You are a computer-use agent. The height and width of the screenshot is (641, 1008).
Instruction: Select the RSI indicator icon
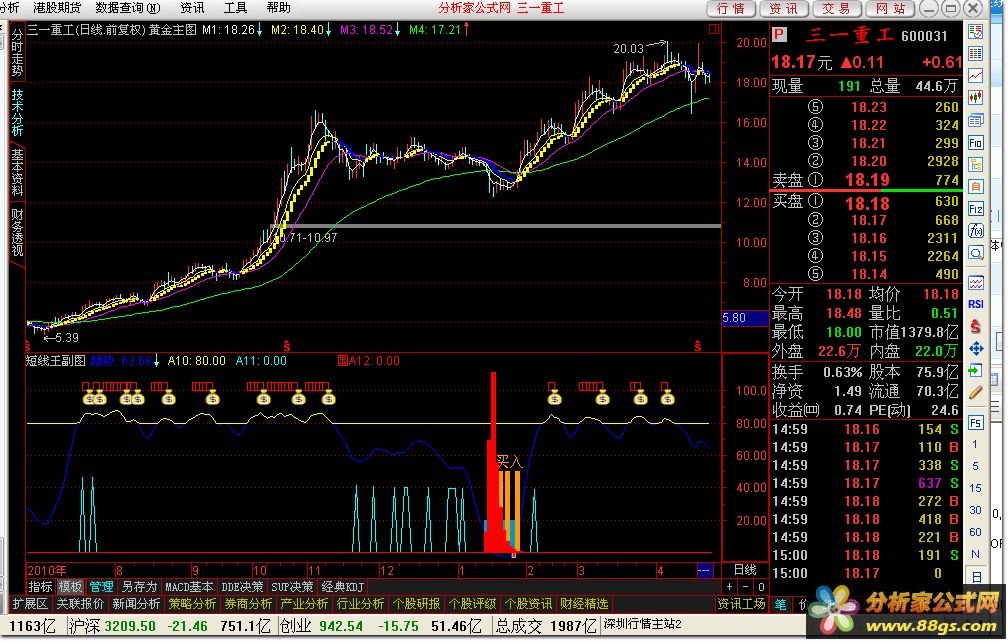click(x=976, y=304)
